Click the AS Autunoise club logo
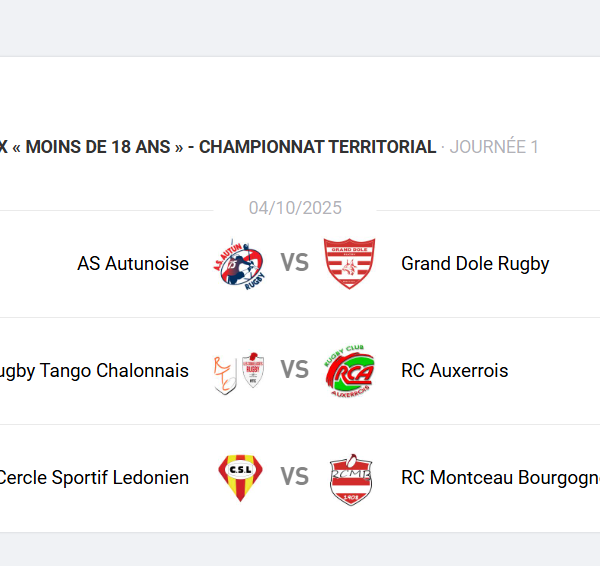The height and width of the screenshot is (566, 600). pyautogui.click(x=239, y=264)
